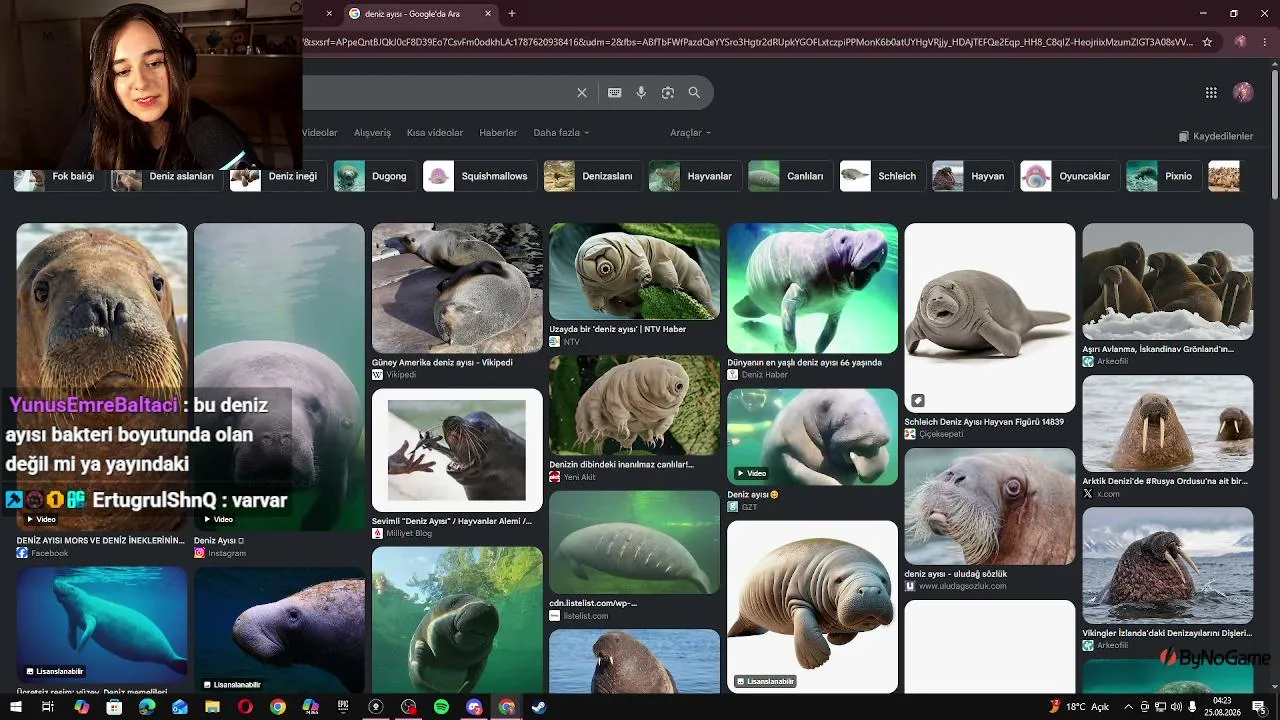1280x720 pixels.
Task: Open 'Dünyanın en yaşlı deniz ayısı' image
Action: pyautogui.click(x=812, y=288)
